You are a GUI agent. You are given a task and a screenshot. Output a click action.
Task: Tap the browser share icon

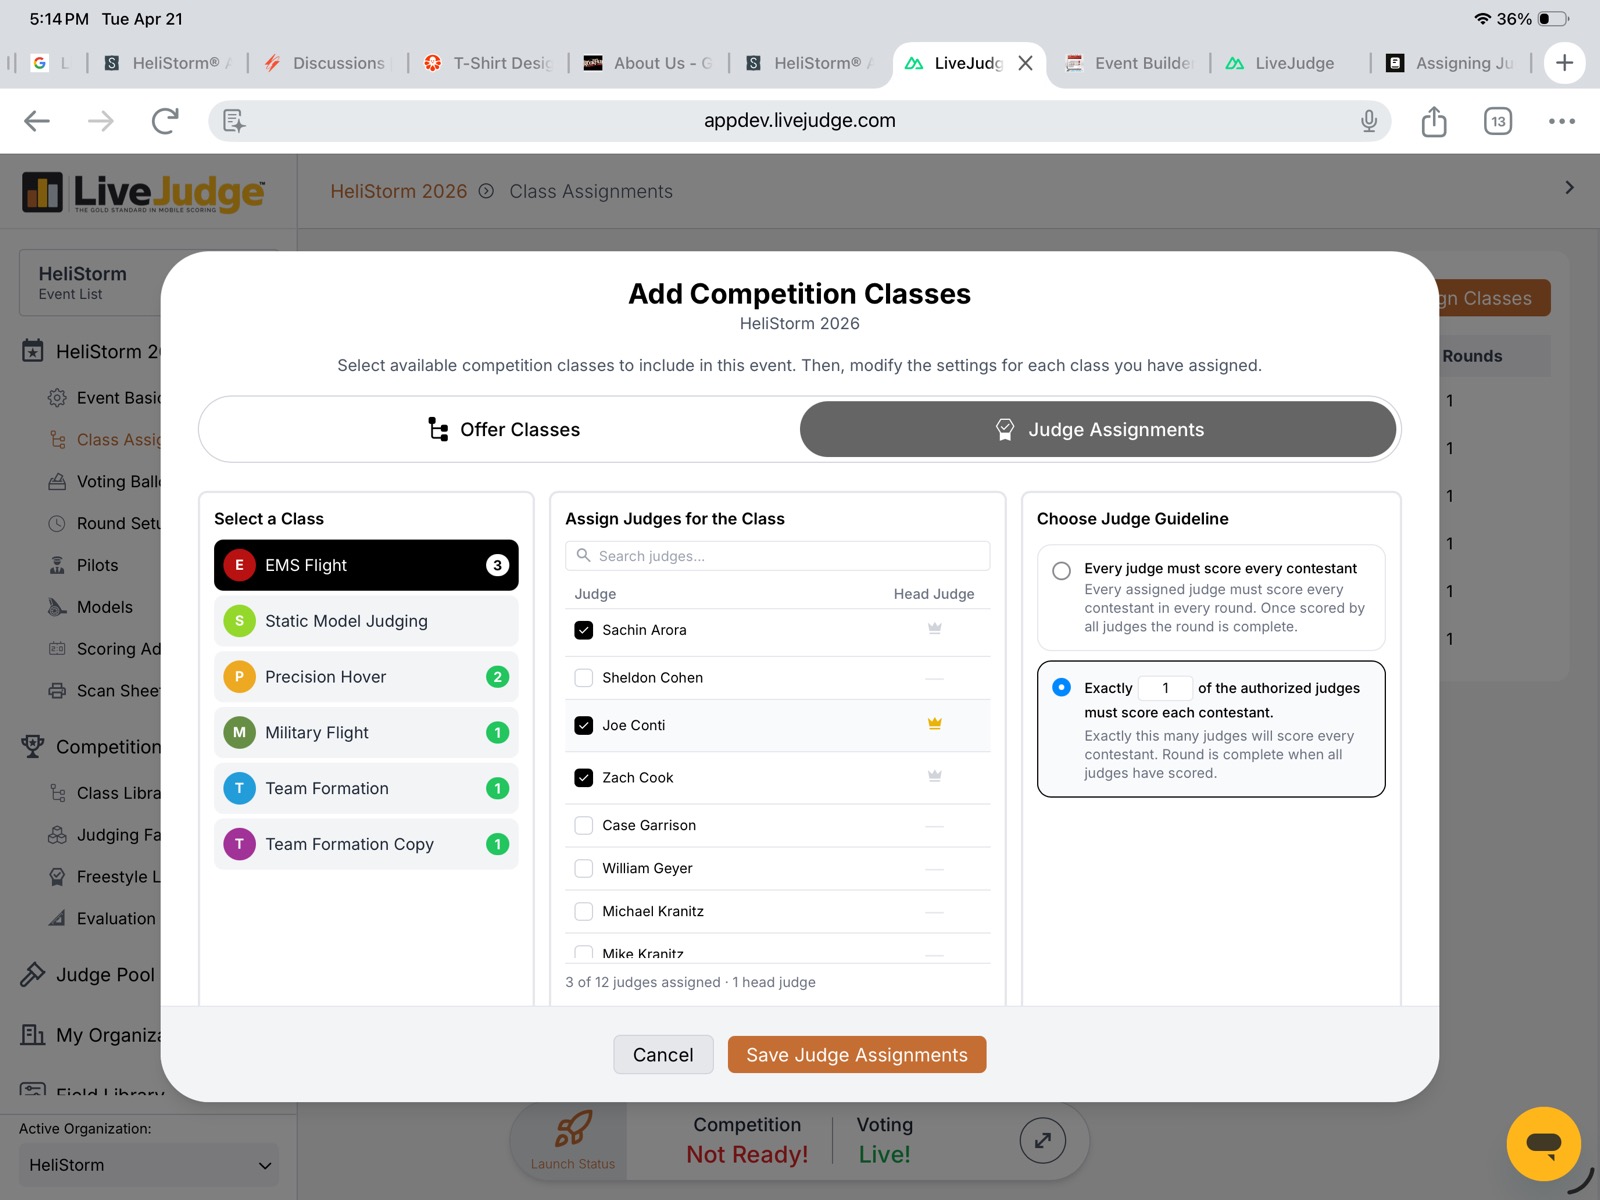click(1434, 121)
